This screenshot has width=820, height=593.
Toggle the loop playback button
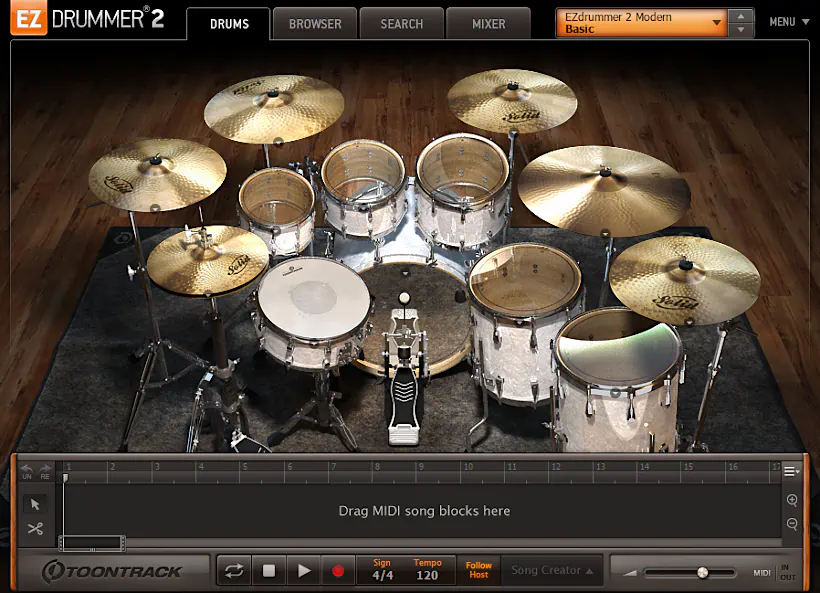pyautogui.click(x=234, y=571)
